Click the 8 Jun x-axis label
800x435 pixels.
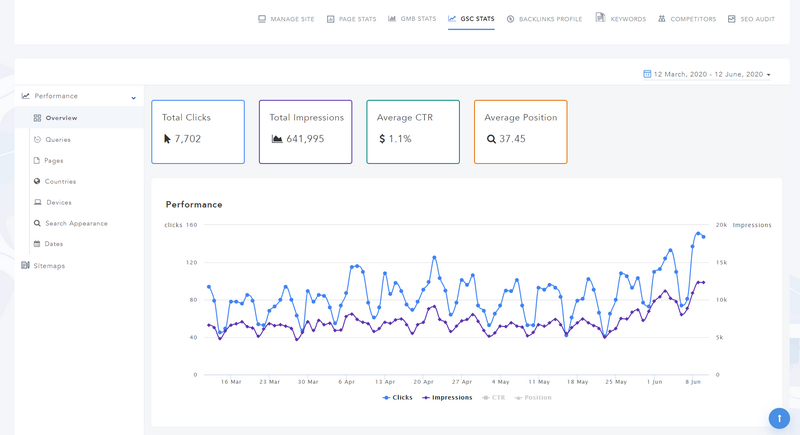(693, 381)
